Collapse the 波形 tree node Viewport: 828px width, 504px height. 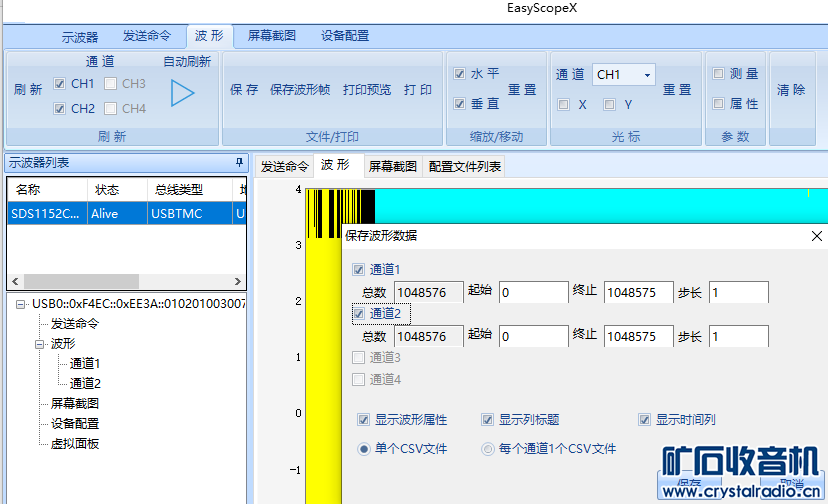coord(40,344)
